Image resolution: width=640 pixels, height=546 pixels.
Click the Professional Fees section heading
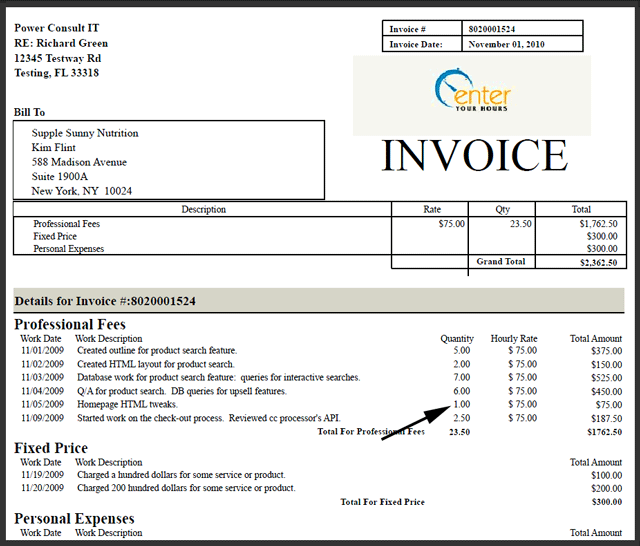coord(70,324)
